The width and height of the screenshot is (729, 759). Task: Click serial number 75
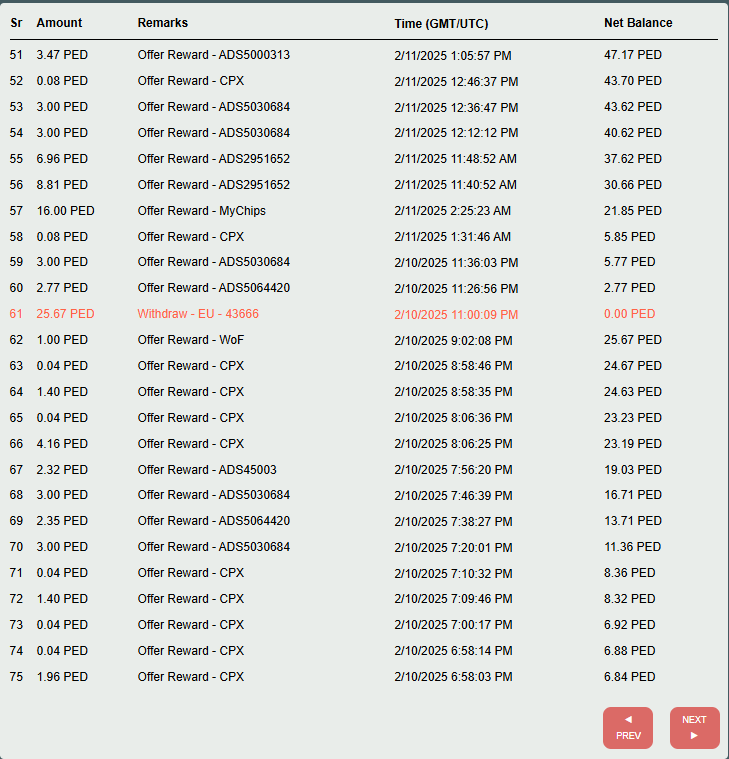[x=16, y=677]
